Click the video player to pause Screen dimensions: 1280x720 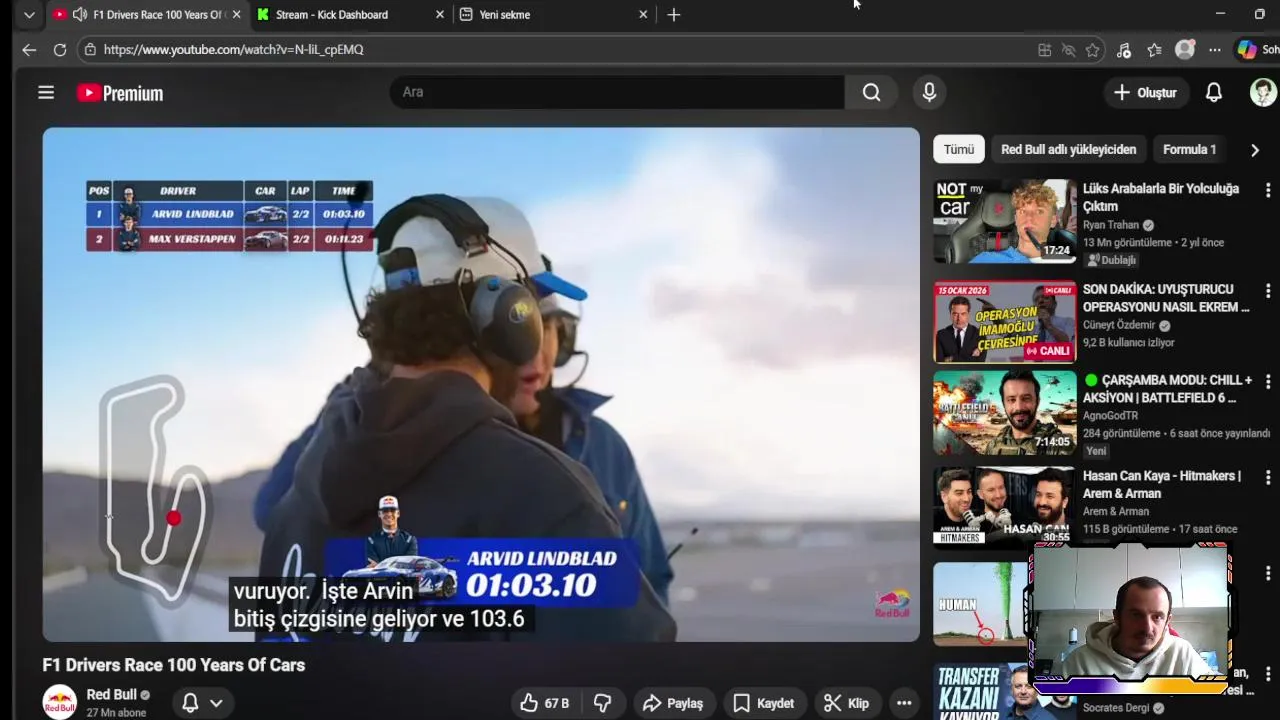480,384
